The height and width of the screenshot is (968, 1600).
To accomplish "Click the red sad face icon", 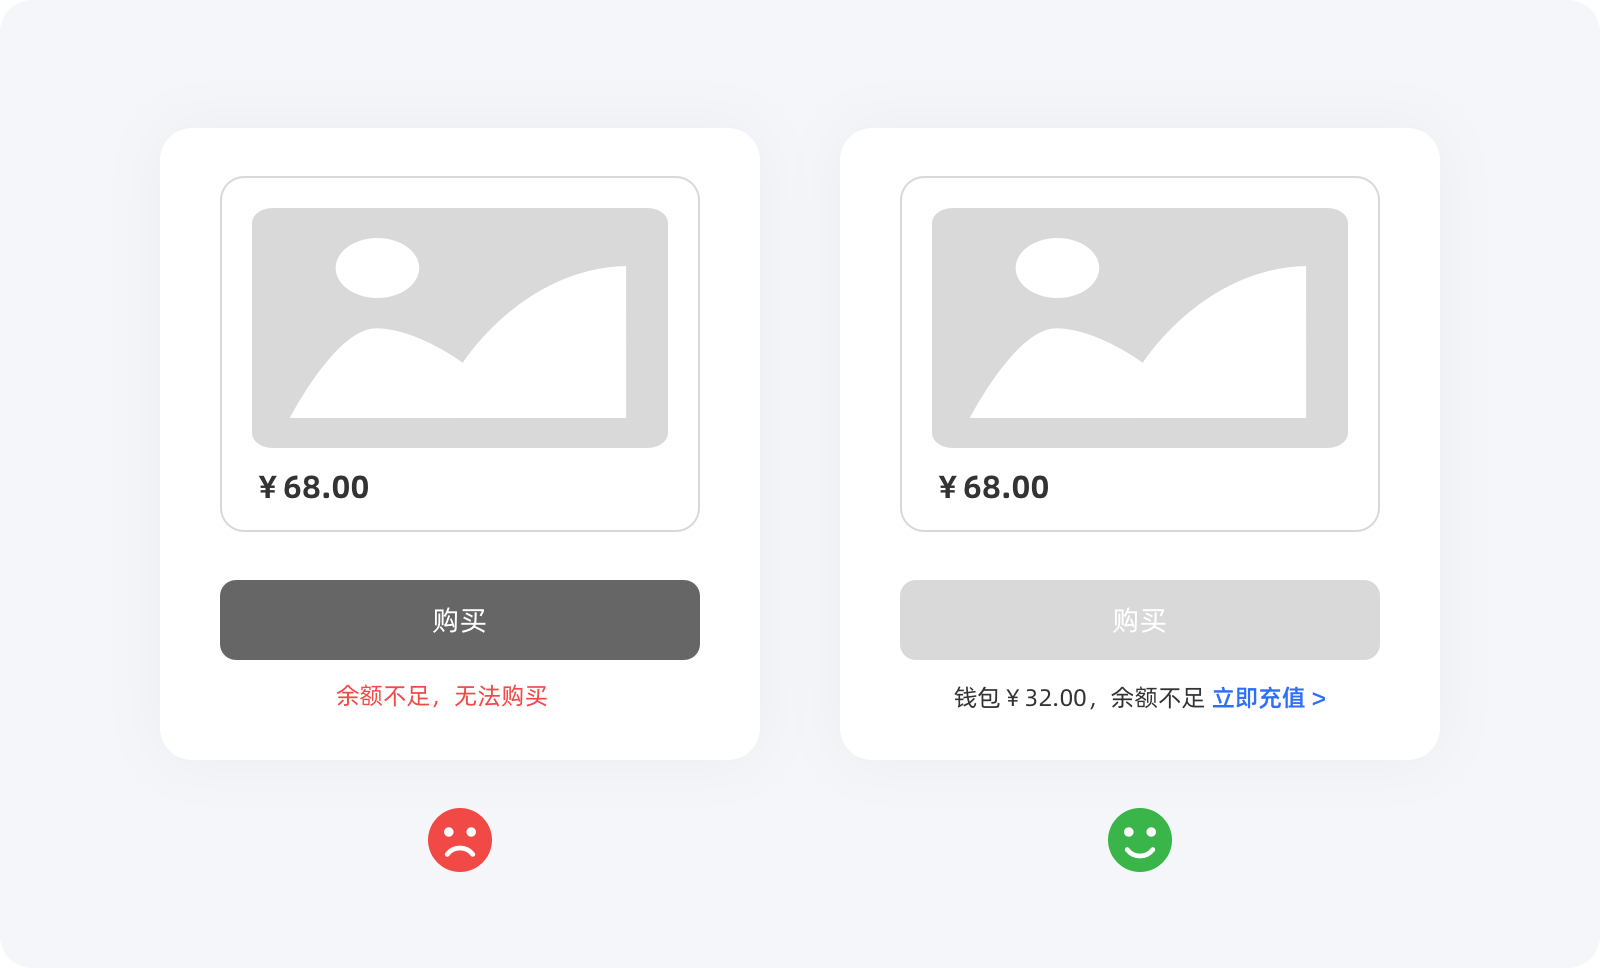I will pyautogui.click(x=460, y=840).
